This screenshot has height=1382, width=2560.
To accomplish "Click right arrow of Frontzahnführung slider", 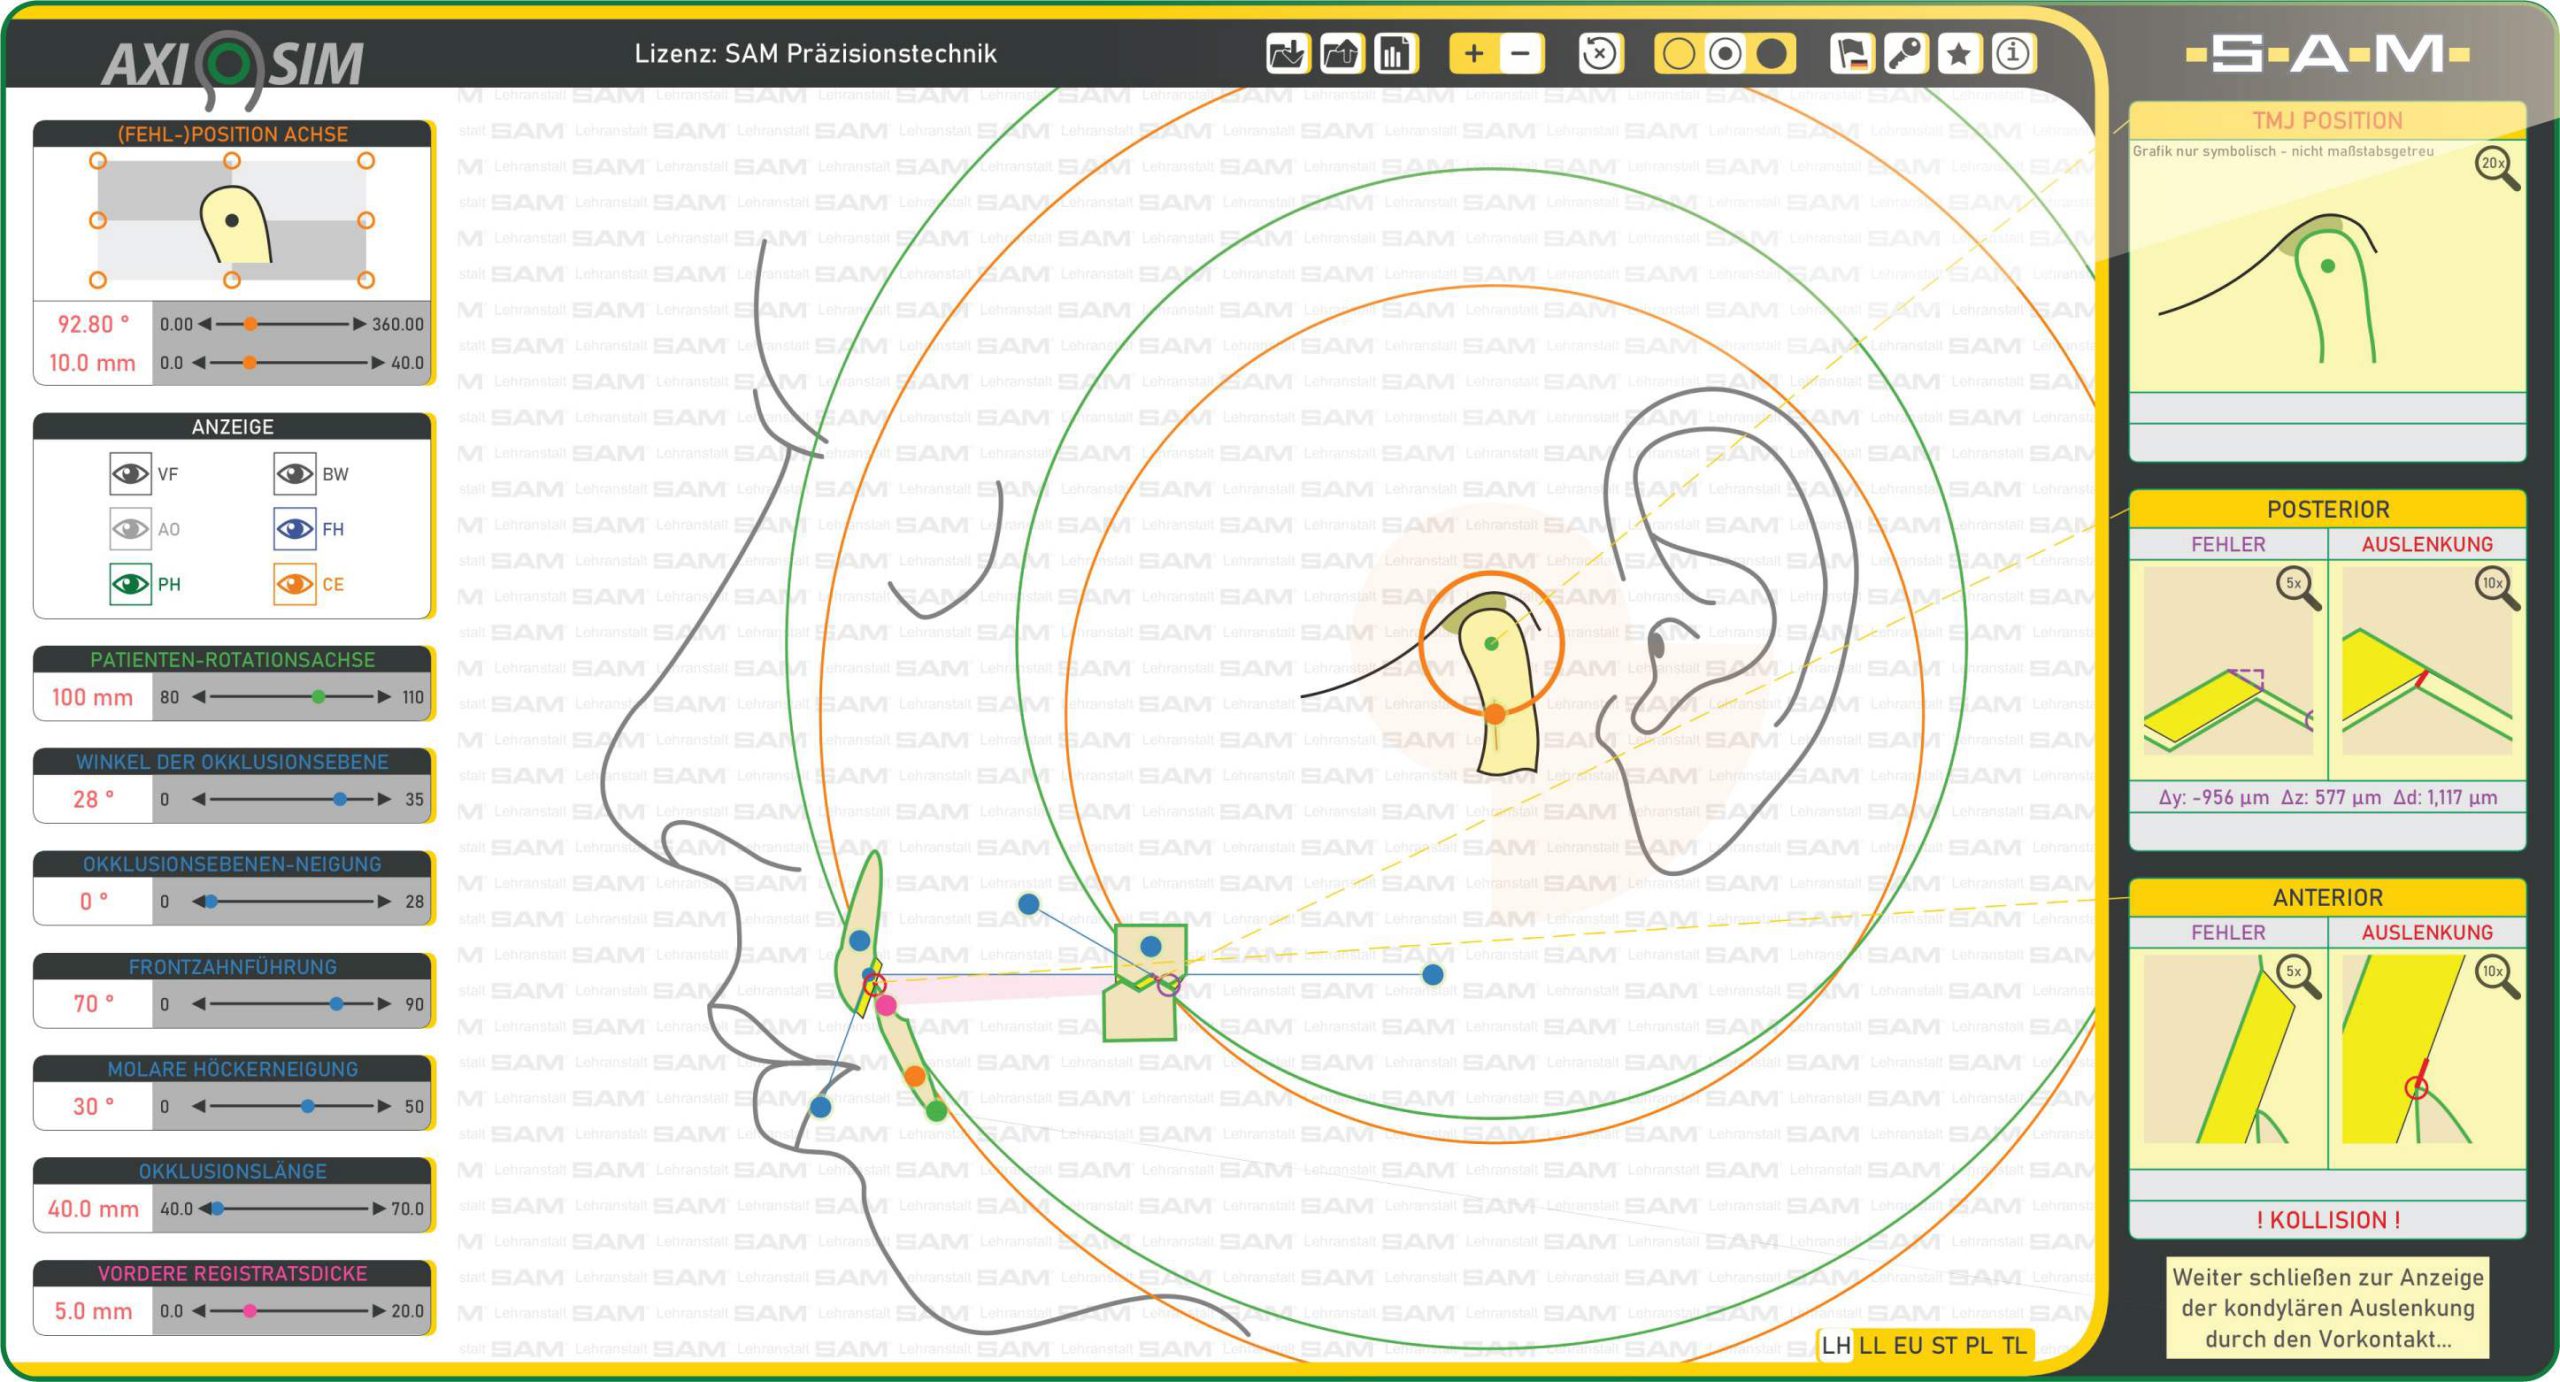I will (384, 1004).
